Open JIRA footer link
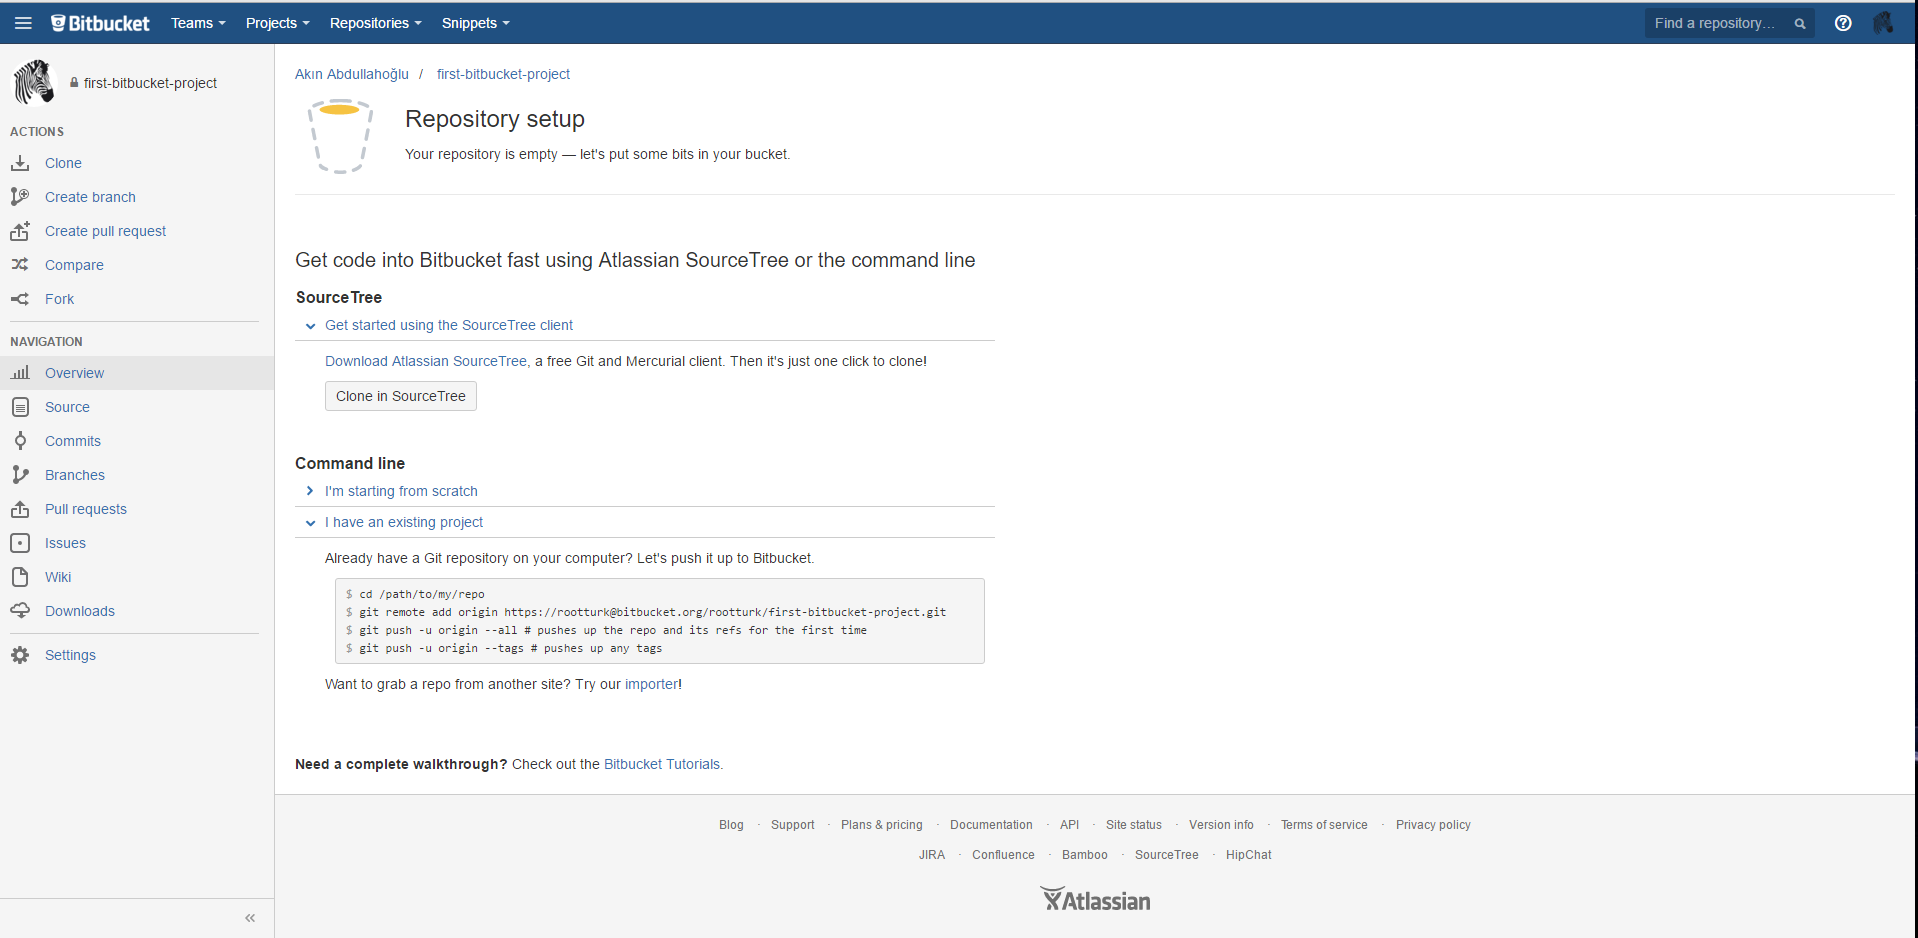Image resolution: width=1918 pixels, height=938 pixels. (x=932, y=855)
